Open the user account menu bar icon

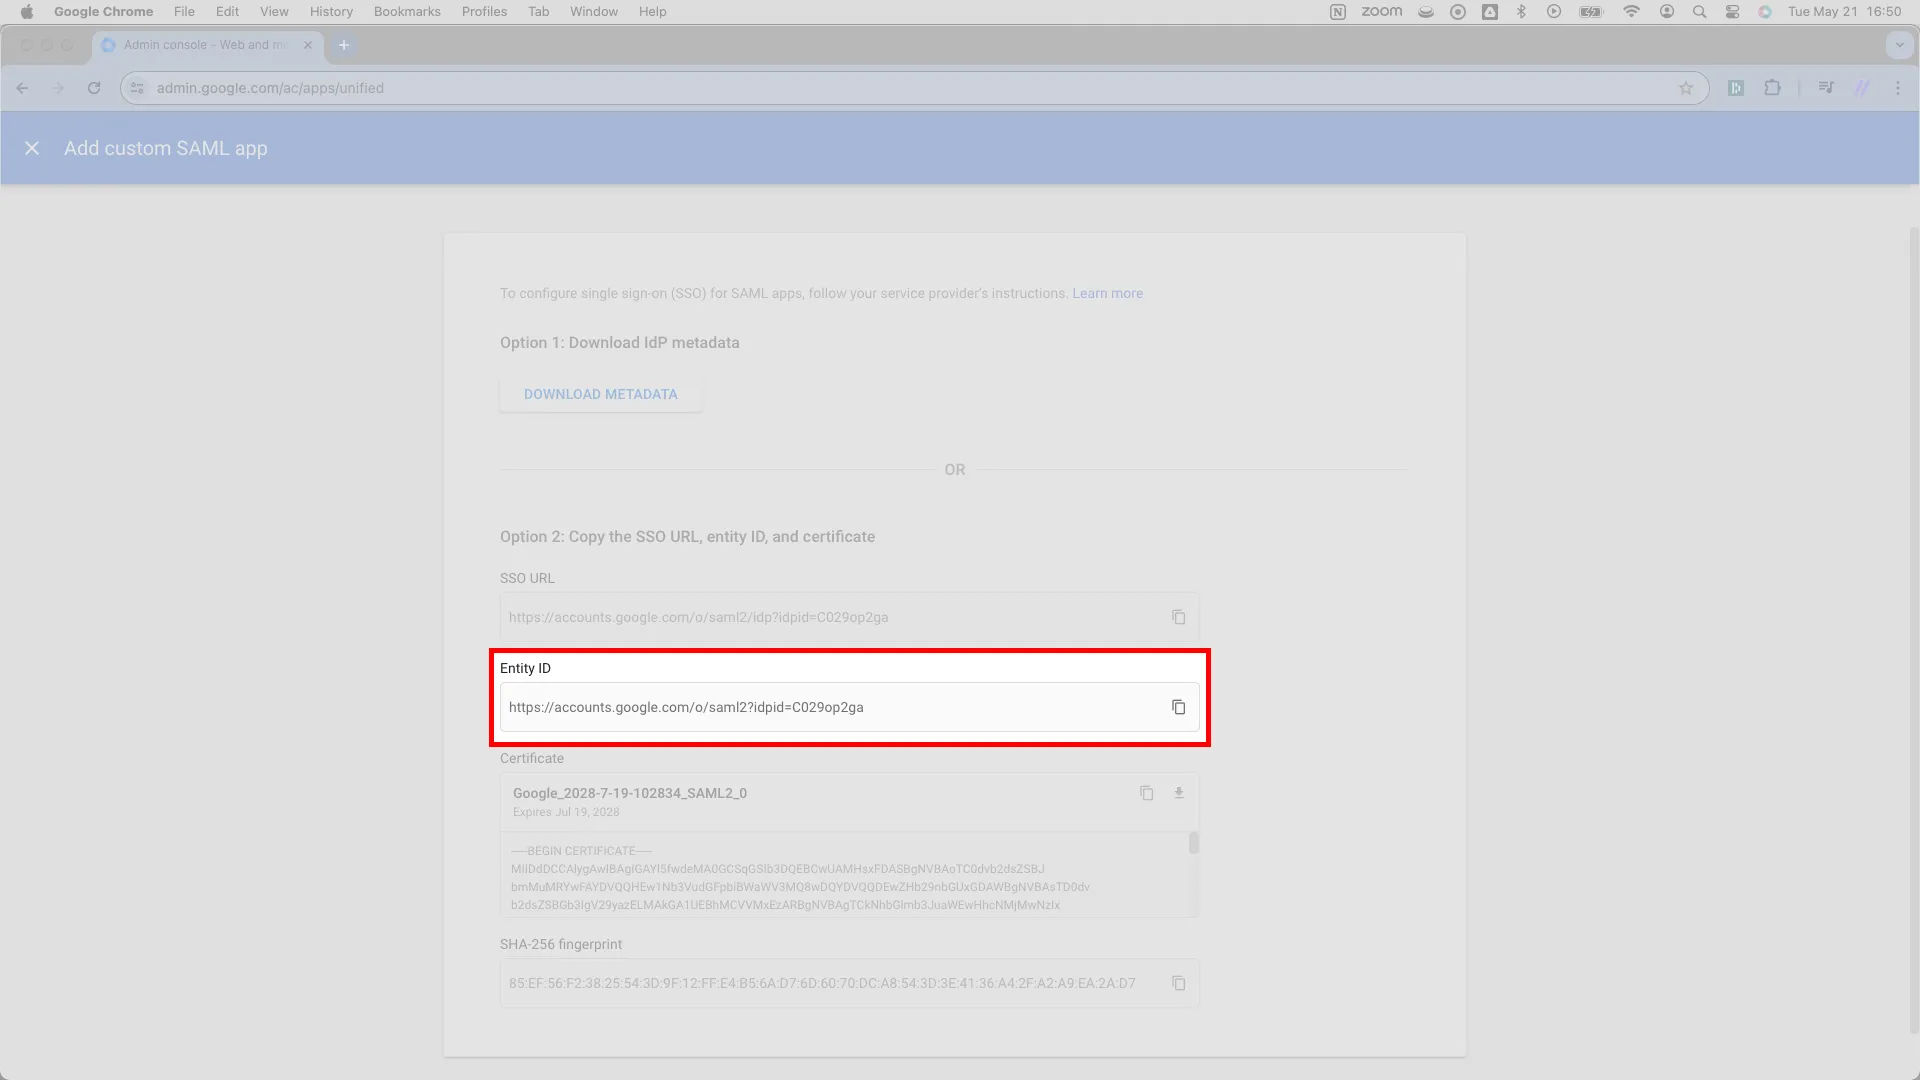point(1666,12)
